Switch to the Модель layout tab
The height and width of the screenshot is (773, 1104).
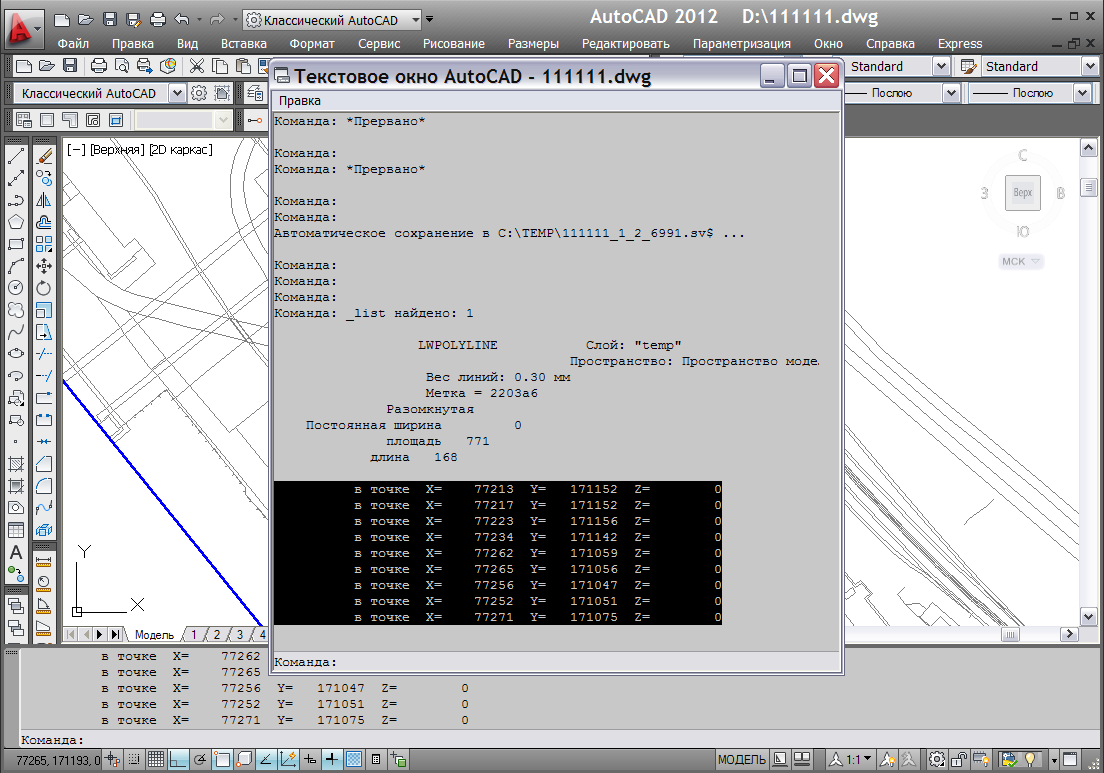click(x=154, y=635)
